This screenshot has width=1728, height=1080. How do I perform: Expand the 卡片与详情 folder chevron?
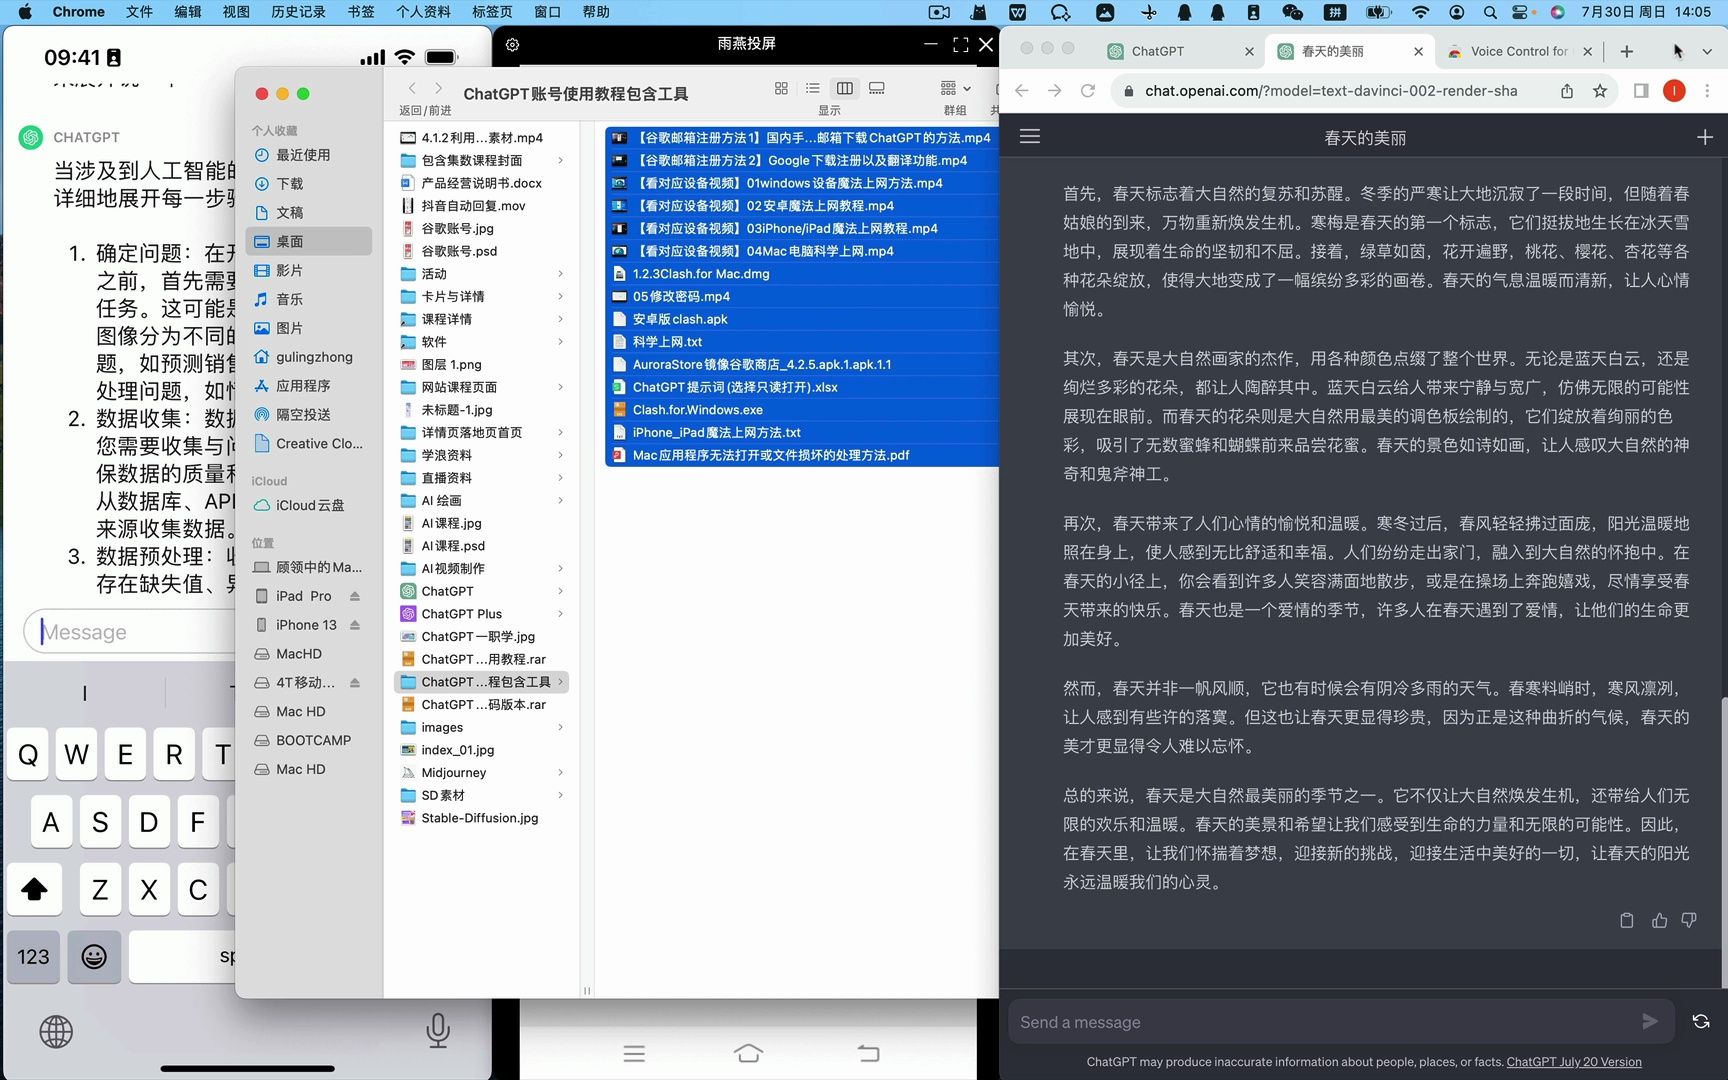coord(560,296)
